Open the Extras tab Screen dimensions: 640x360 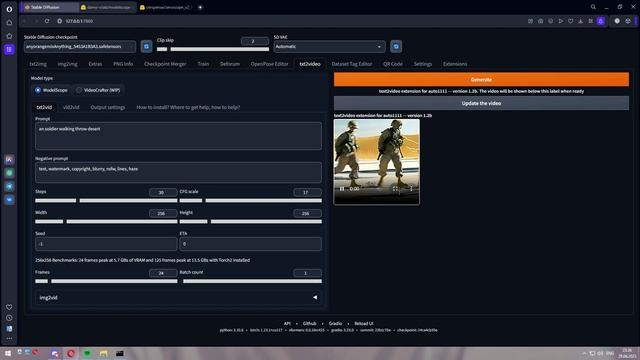[95, 64]
